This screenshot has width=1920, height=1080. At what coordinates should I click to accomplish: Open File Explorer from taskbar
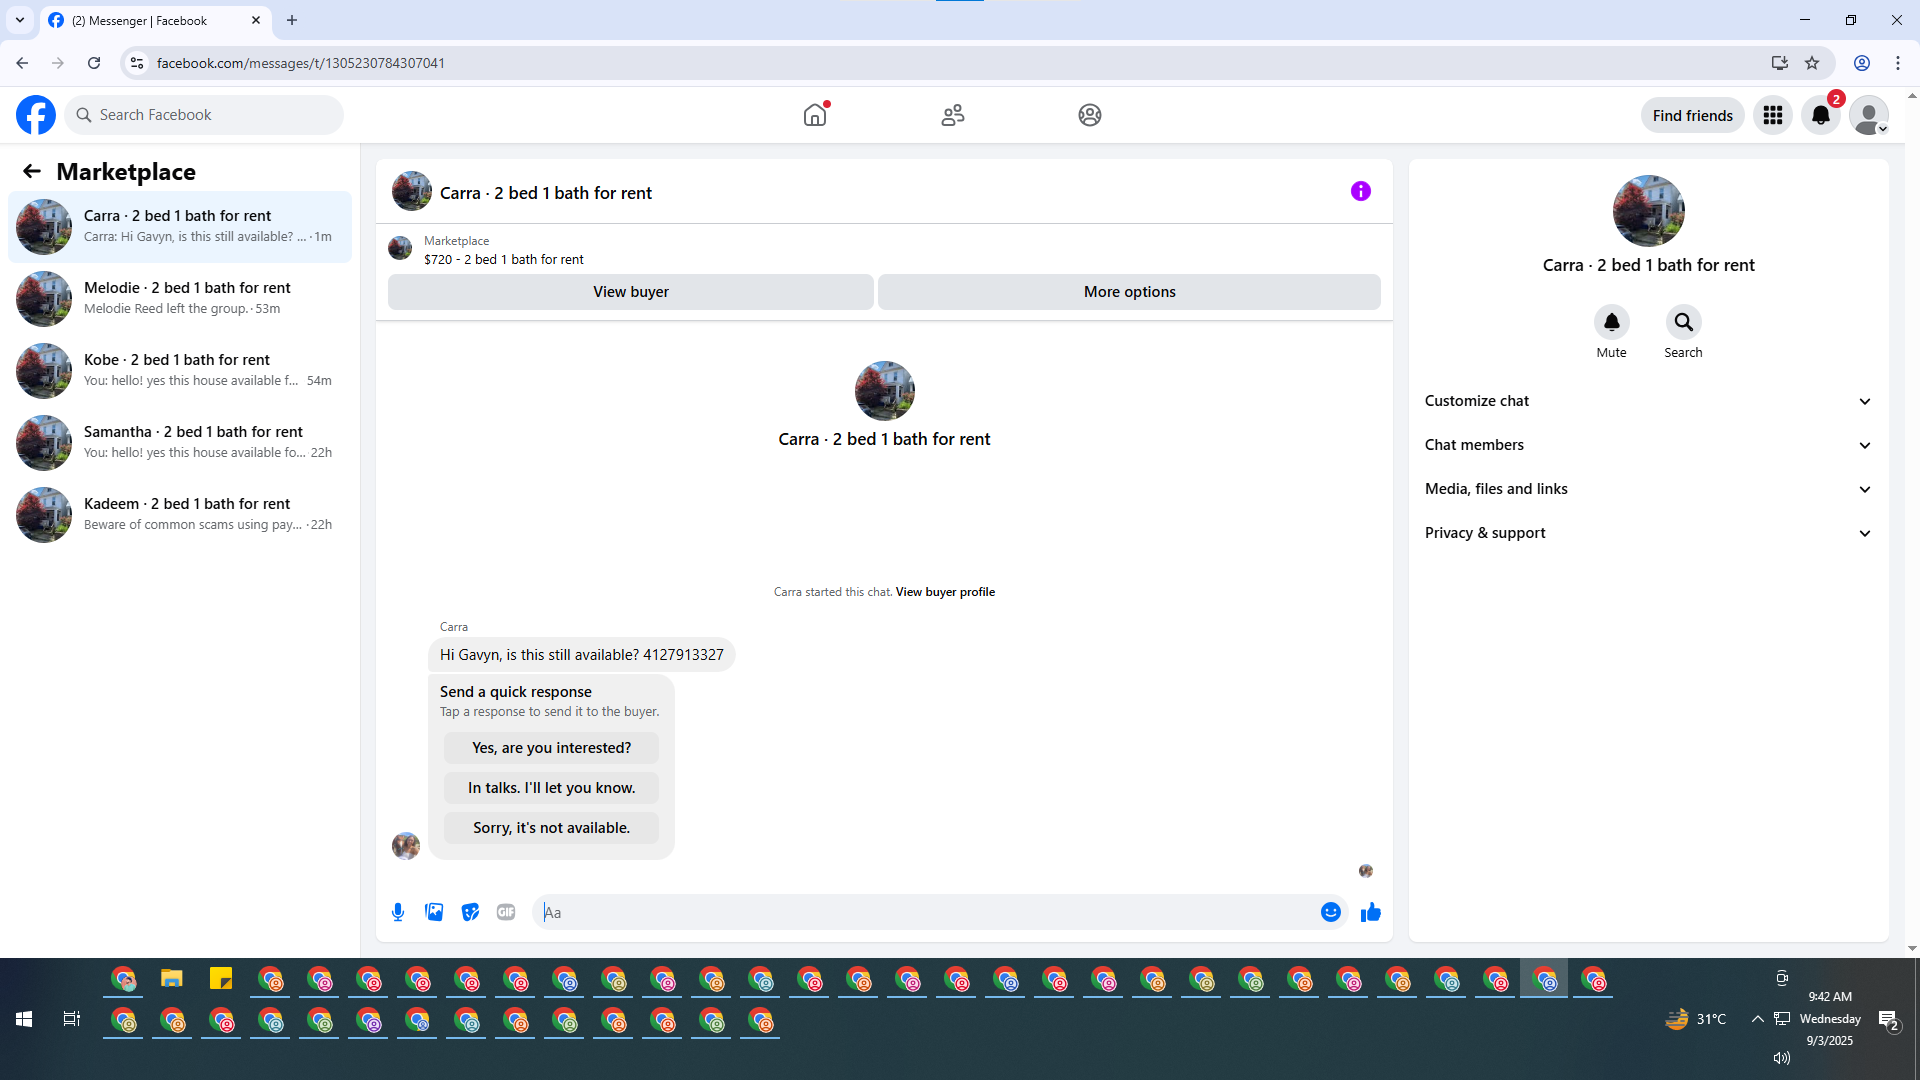coord(172,979)
